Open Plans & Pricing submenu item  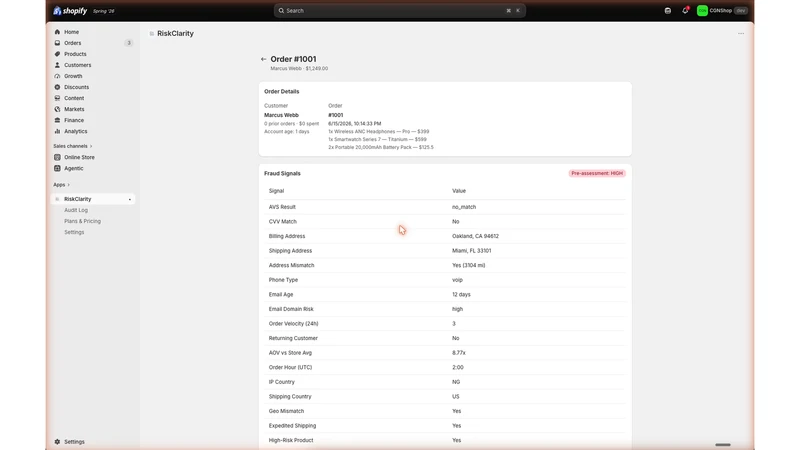83,221
